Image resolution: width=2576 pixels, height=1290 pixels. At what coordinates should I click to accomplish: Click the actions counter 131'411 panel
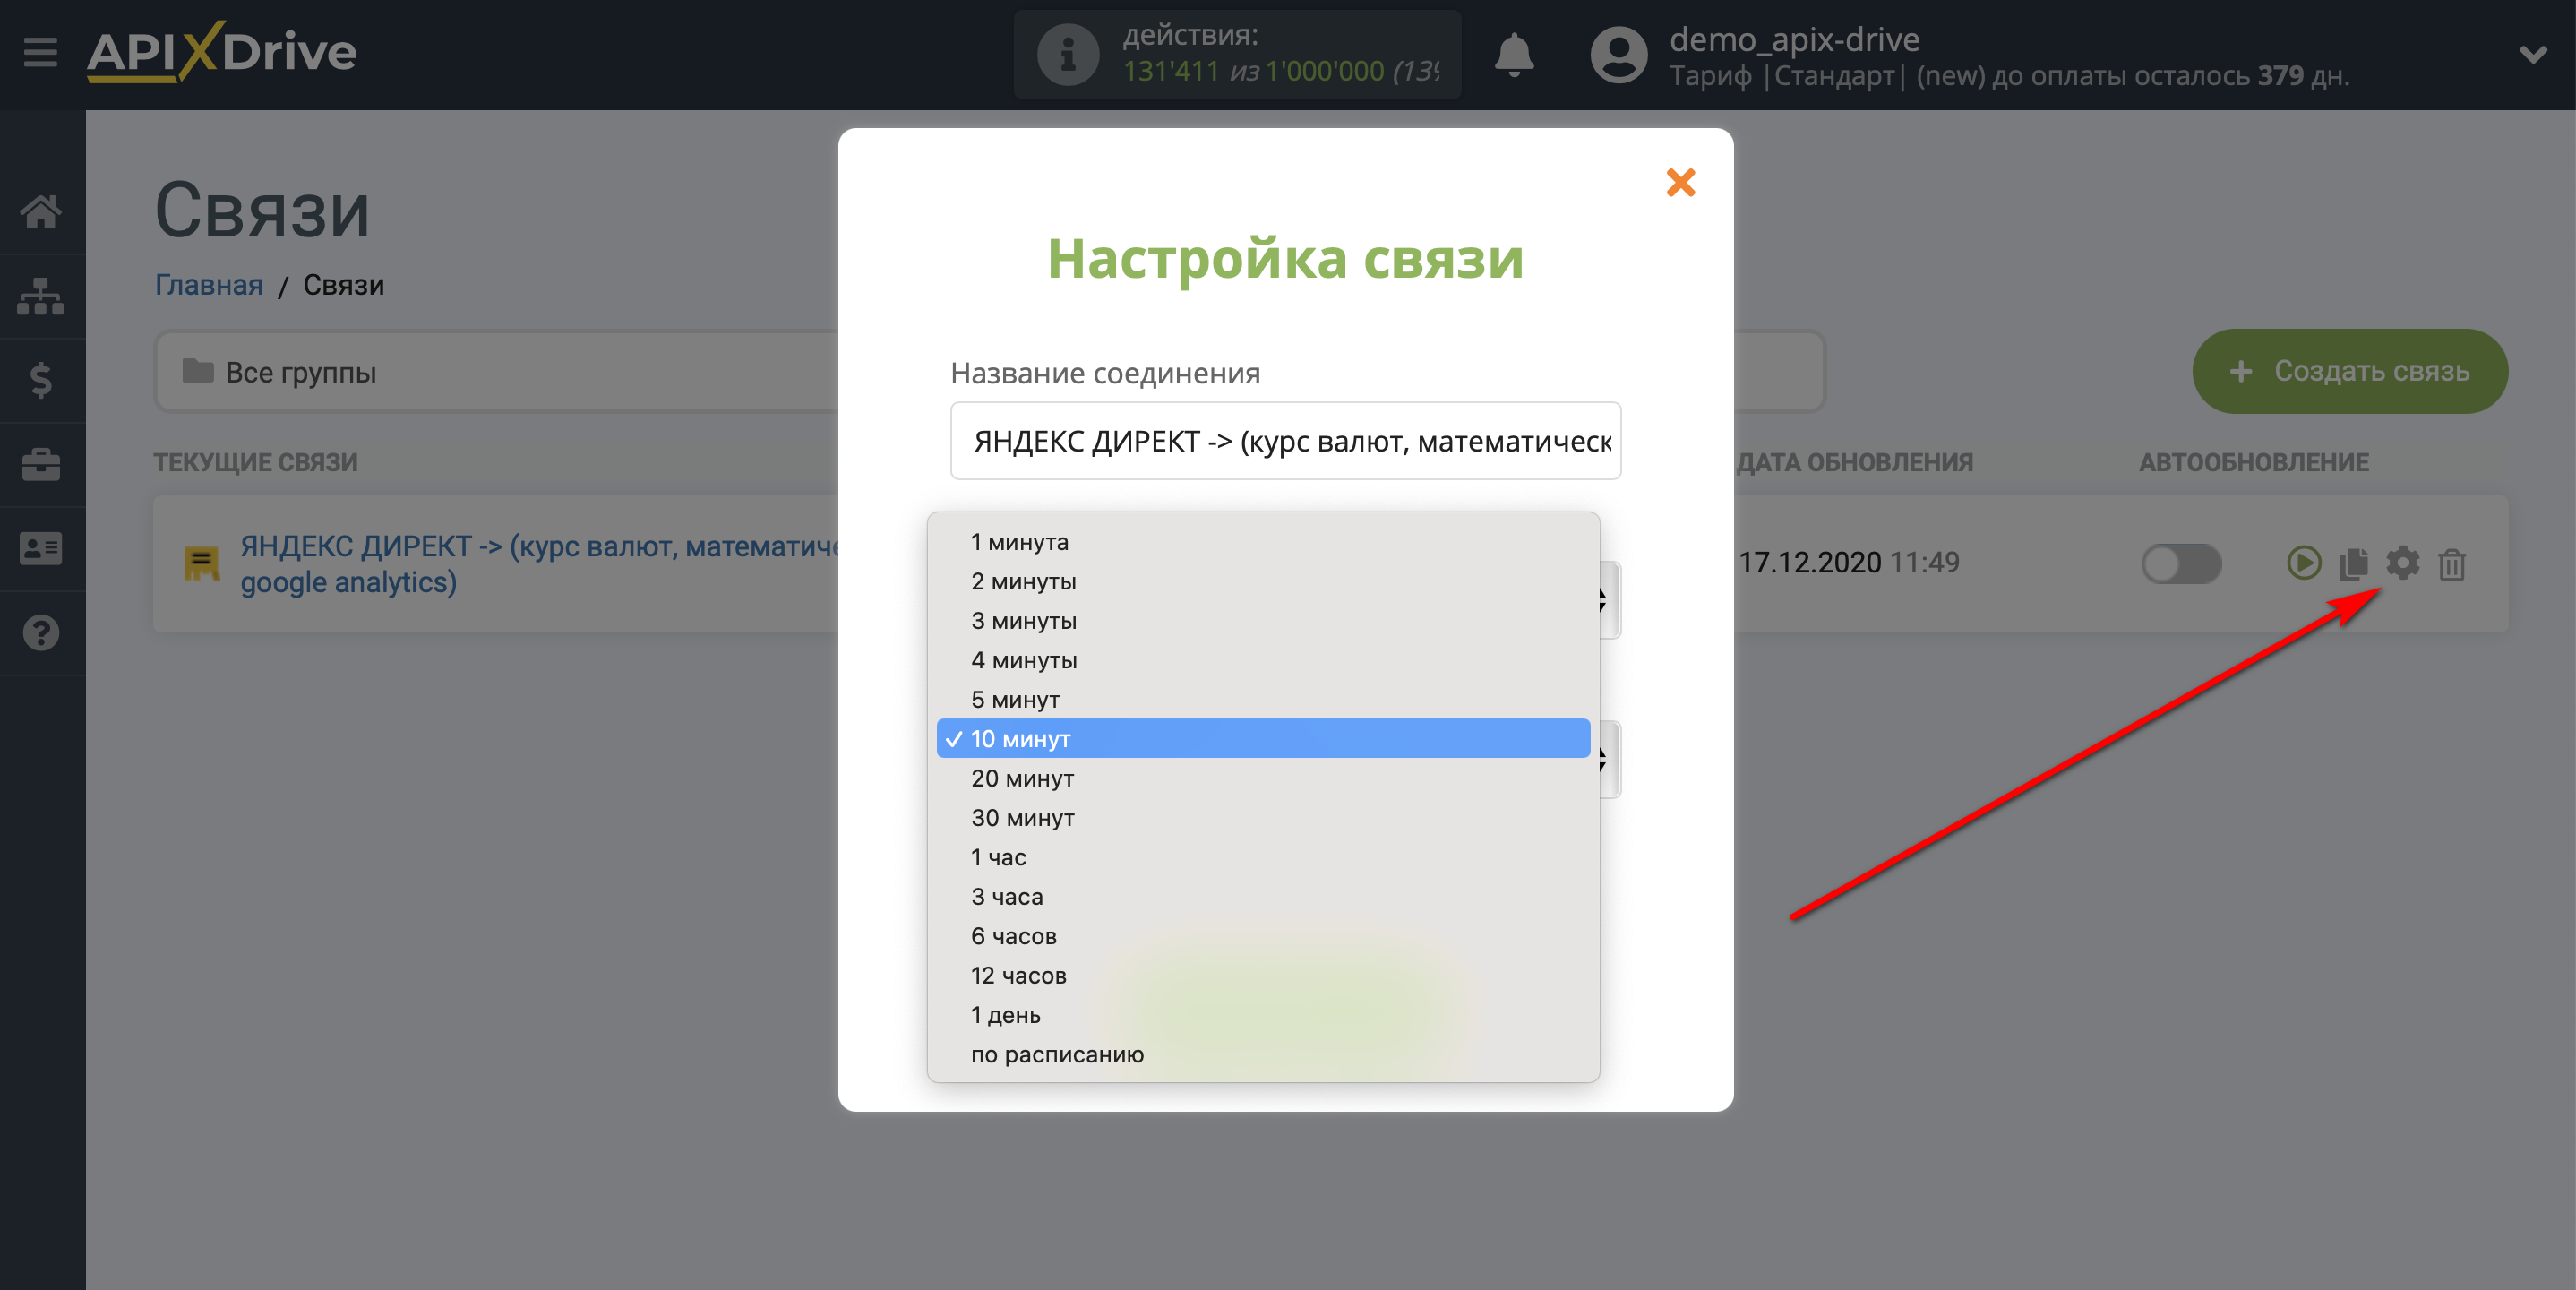(x=1237, y=54)
